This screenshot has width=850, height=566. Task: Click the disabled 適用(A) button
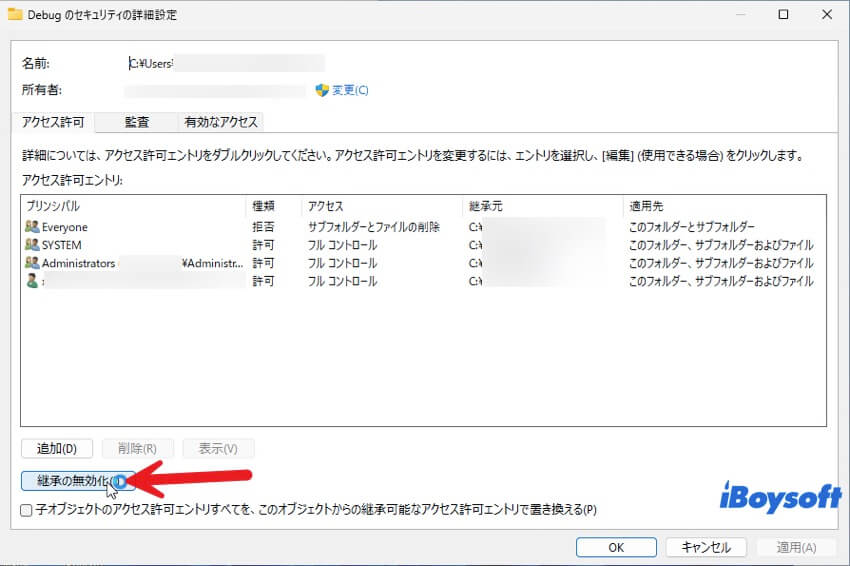tap(796, 548)
